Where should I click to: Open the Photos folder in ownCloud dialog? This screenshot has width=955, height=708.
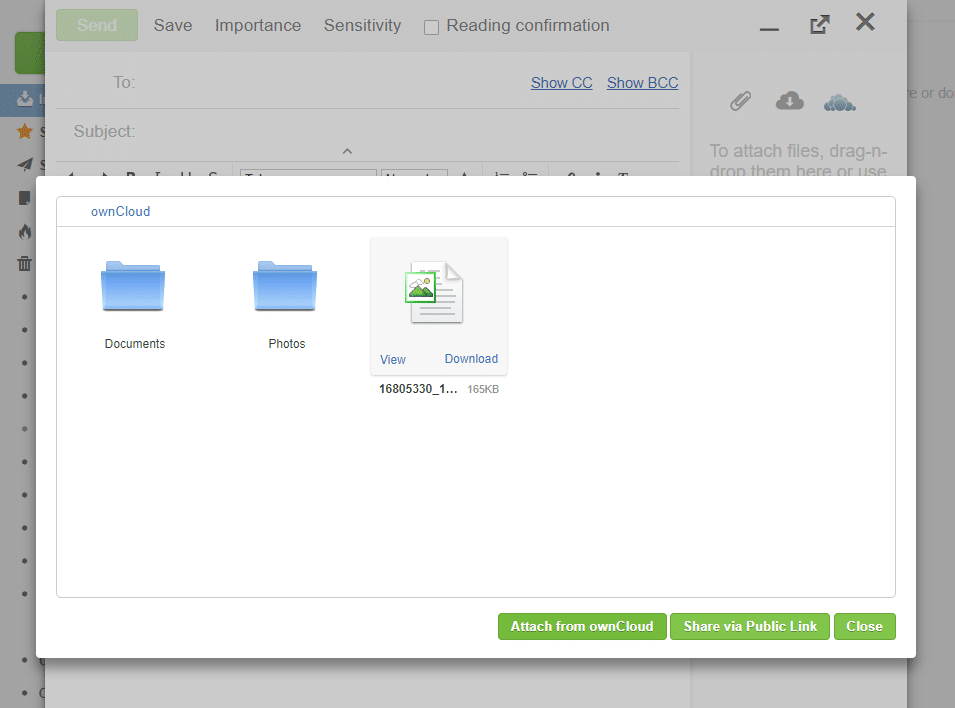pos(285,286)
